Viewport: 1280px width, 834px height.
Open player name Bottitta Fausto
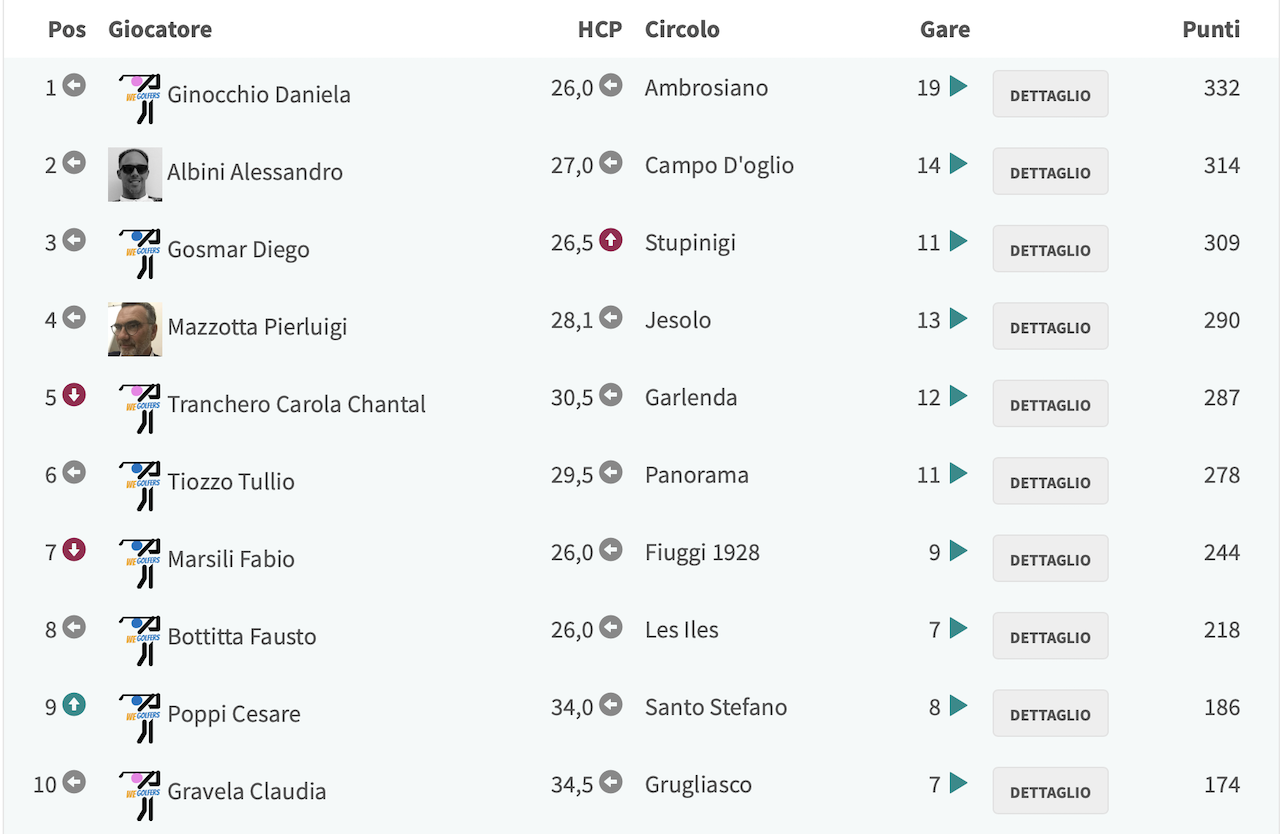coord(242,636)
